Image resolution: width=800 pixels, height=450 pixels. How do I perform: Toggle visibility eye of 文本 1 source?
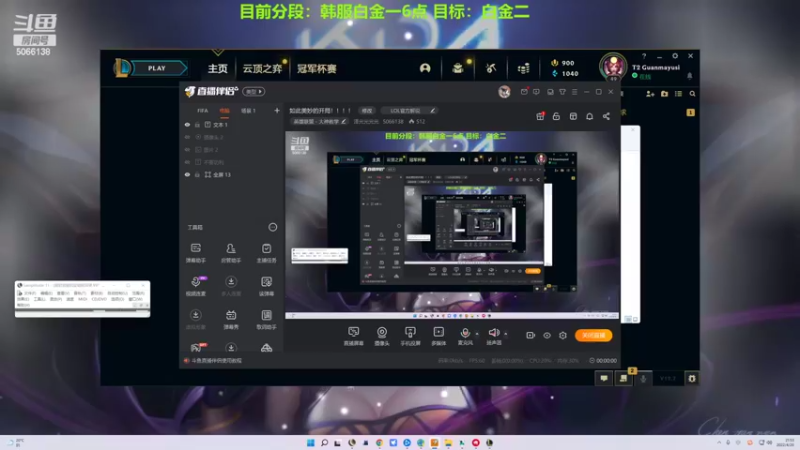pos(187,124)
